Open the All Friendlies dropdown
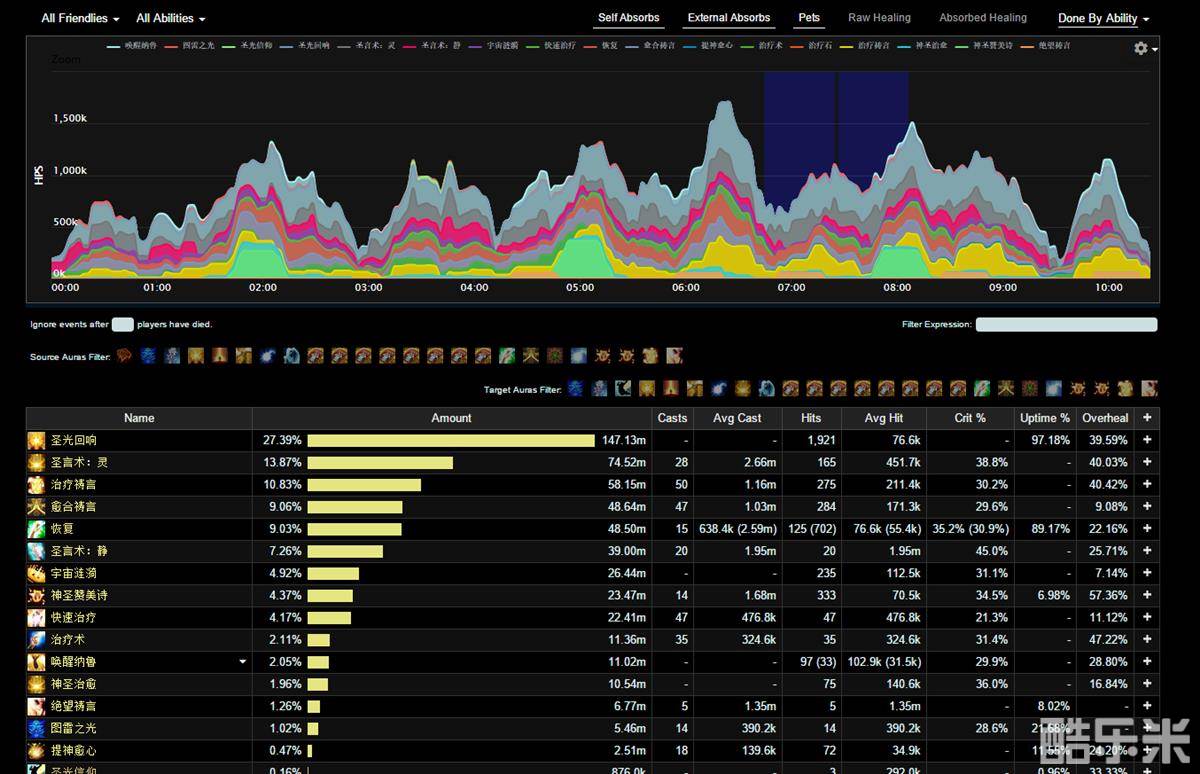The width and height of the screenshot is (1200, 774). tap(80, 19)
